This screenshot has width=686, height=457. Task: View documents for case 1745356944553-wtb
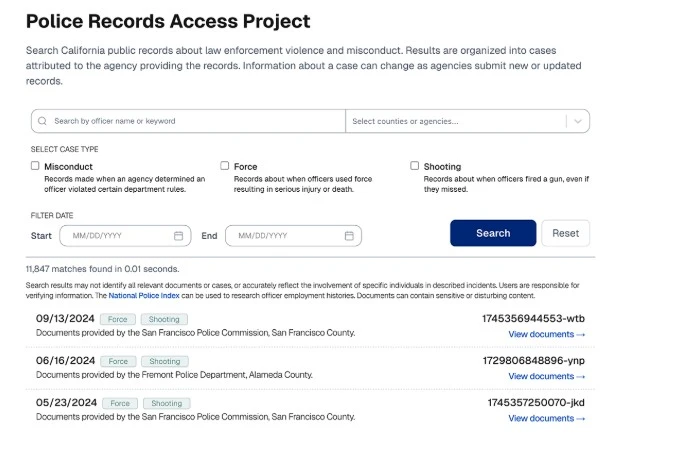point(546,334)
